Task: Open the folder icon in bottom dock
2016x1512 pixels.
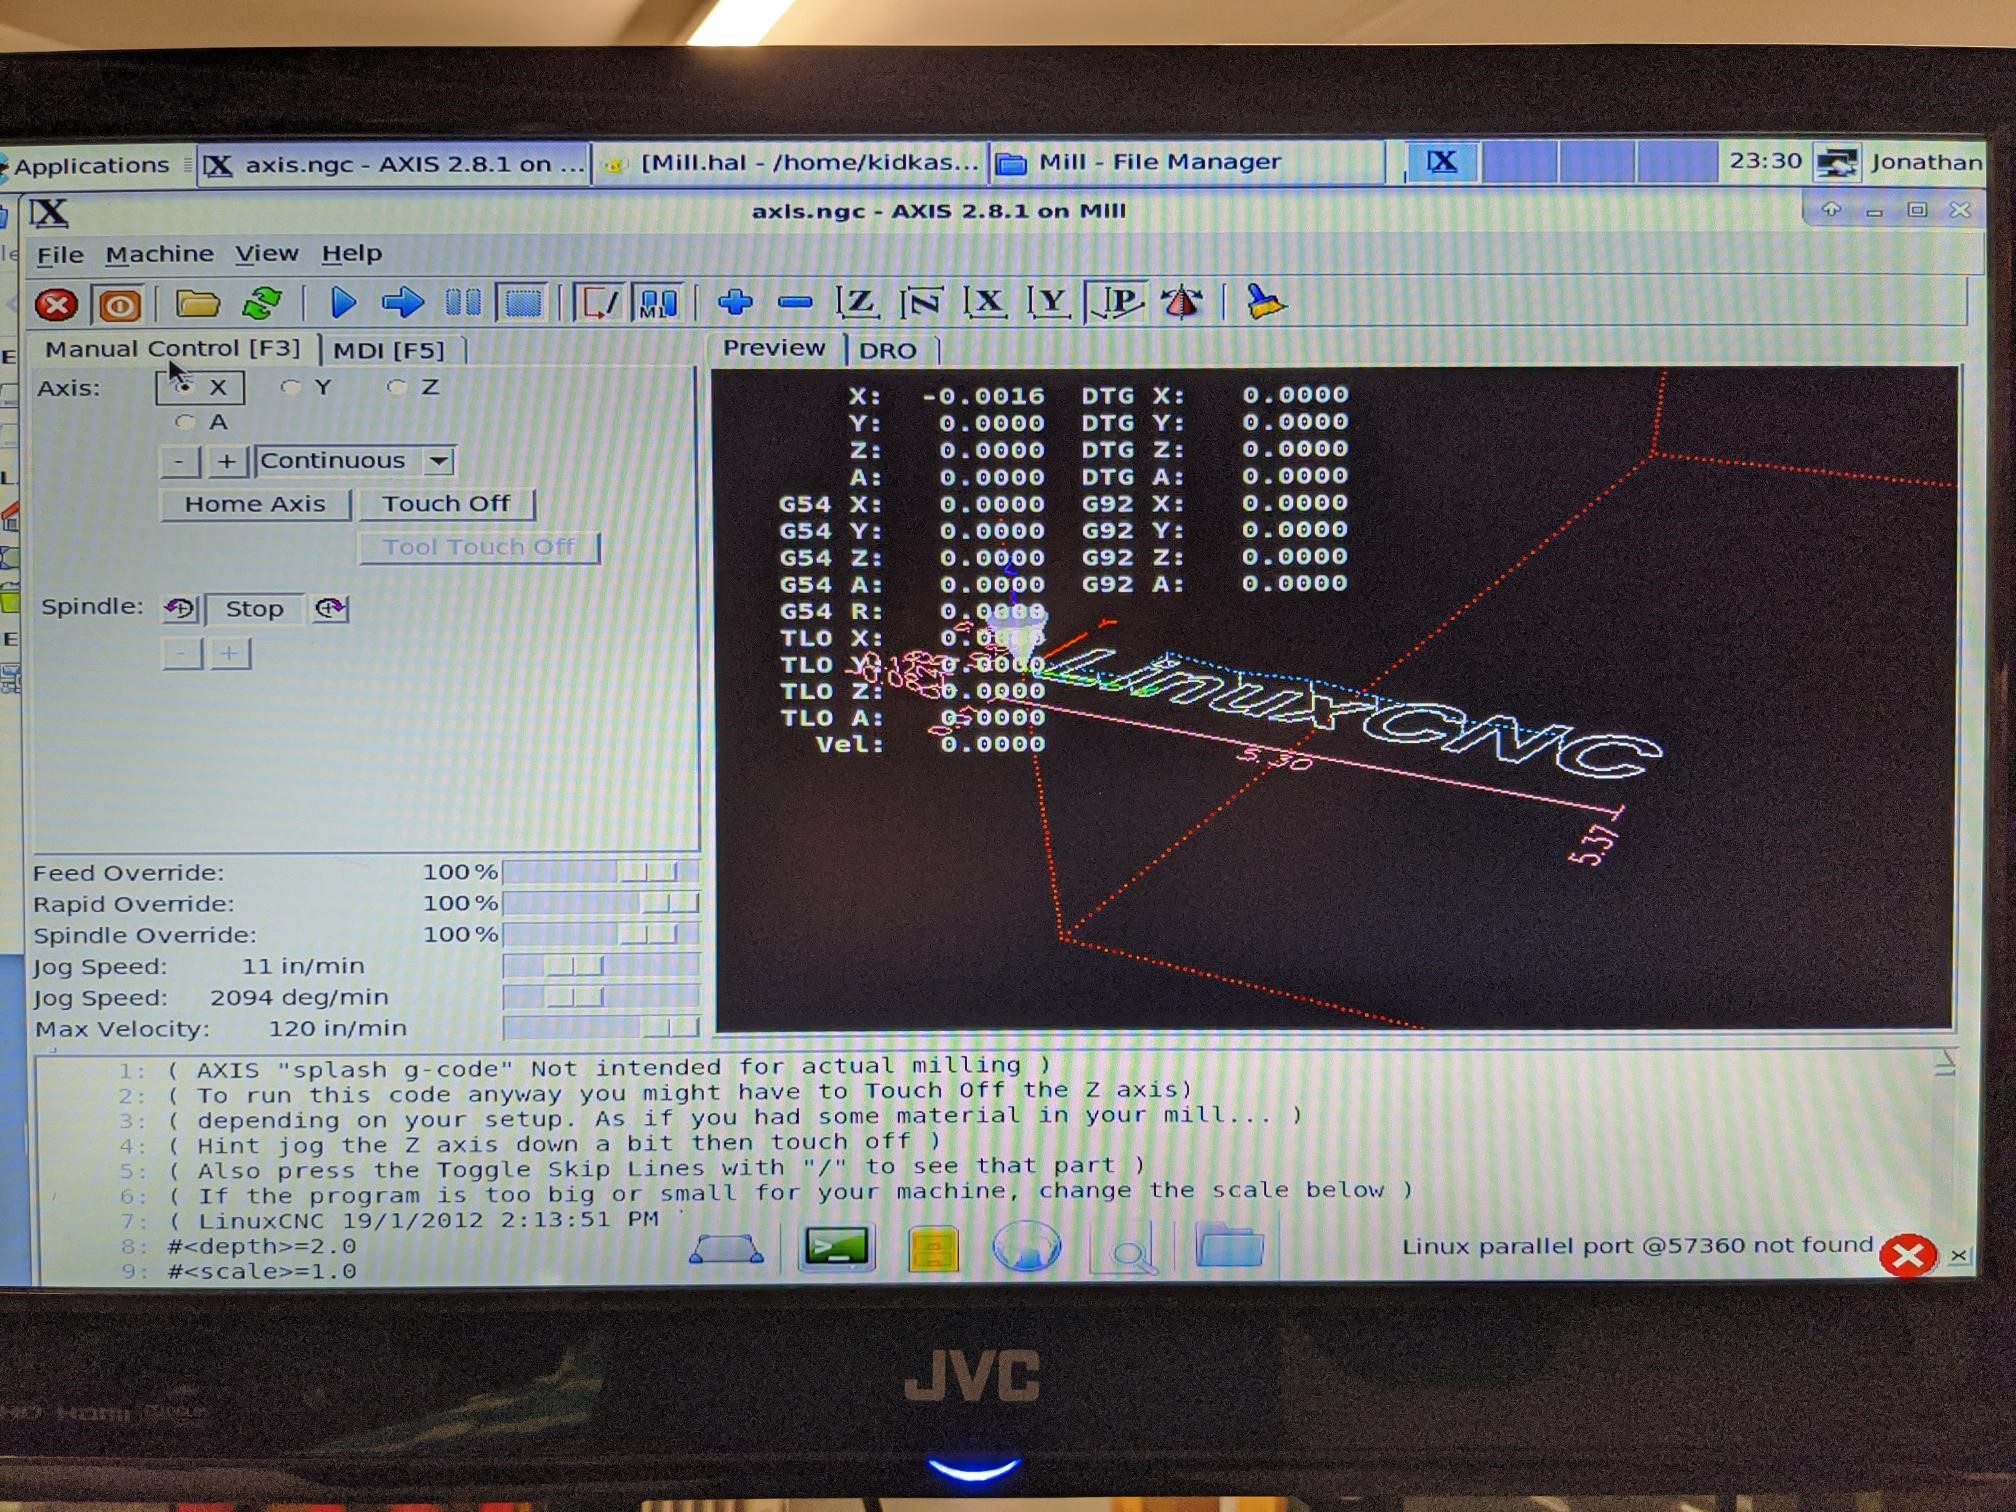Action: point(1230,1246)
